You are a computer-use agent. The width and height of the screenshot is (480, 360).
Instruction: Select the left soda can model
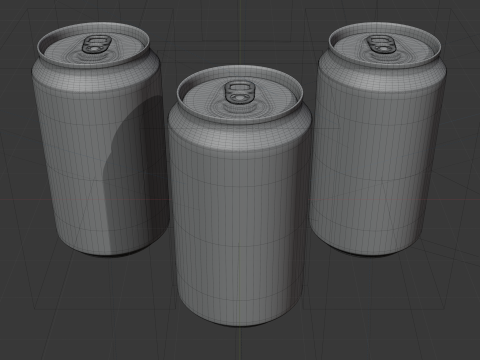click(x=100, y=140)
